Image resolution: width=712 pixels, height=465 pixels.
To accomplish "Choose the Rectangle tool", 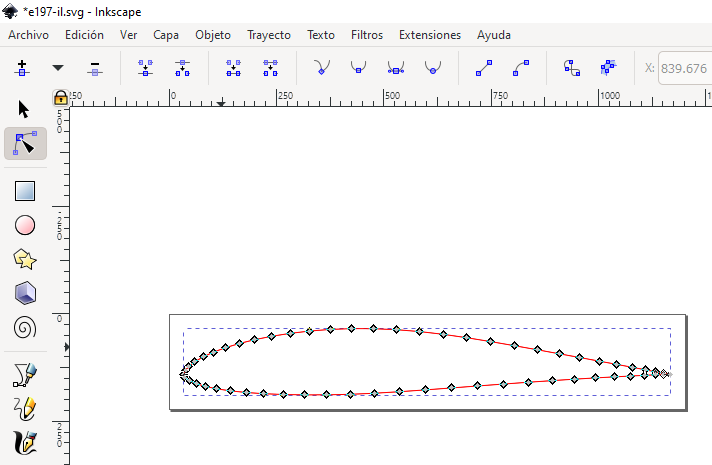I will tap(25, 190).
